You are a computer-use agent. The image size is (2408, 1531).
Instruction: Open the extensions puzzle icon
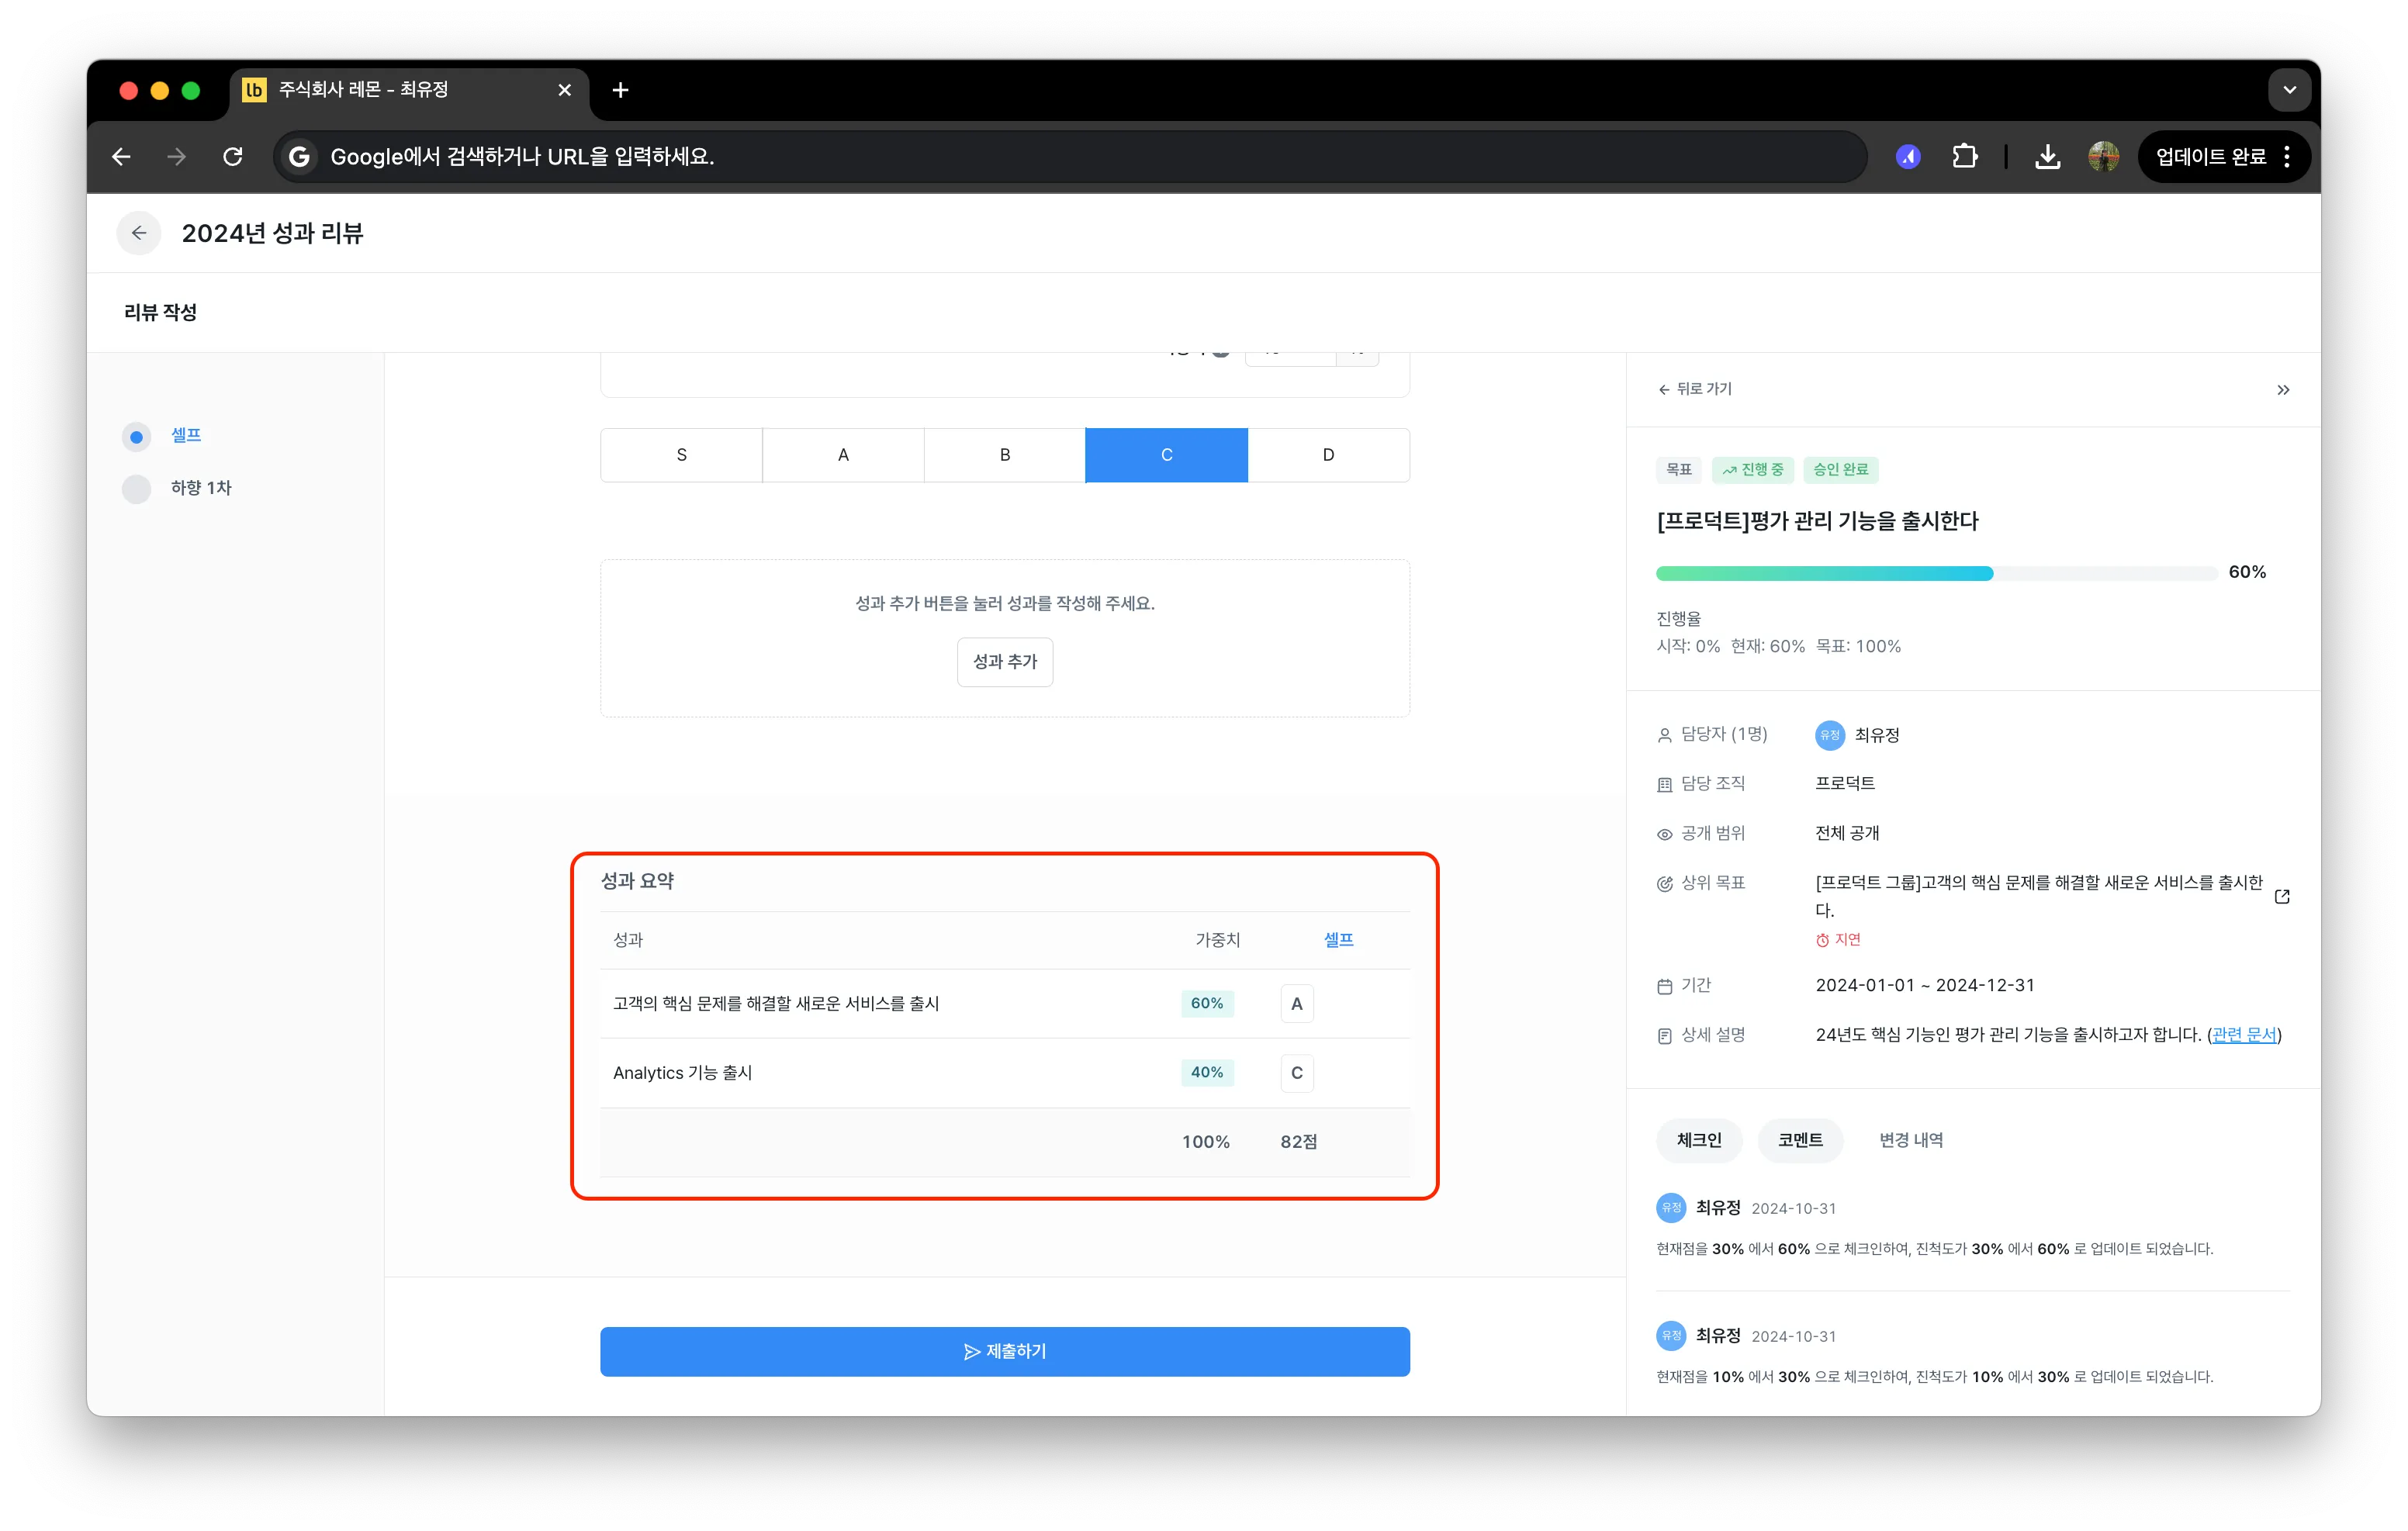[x=1964, y=157]
